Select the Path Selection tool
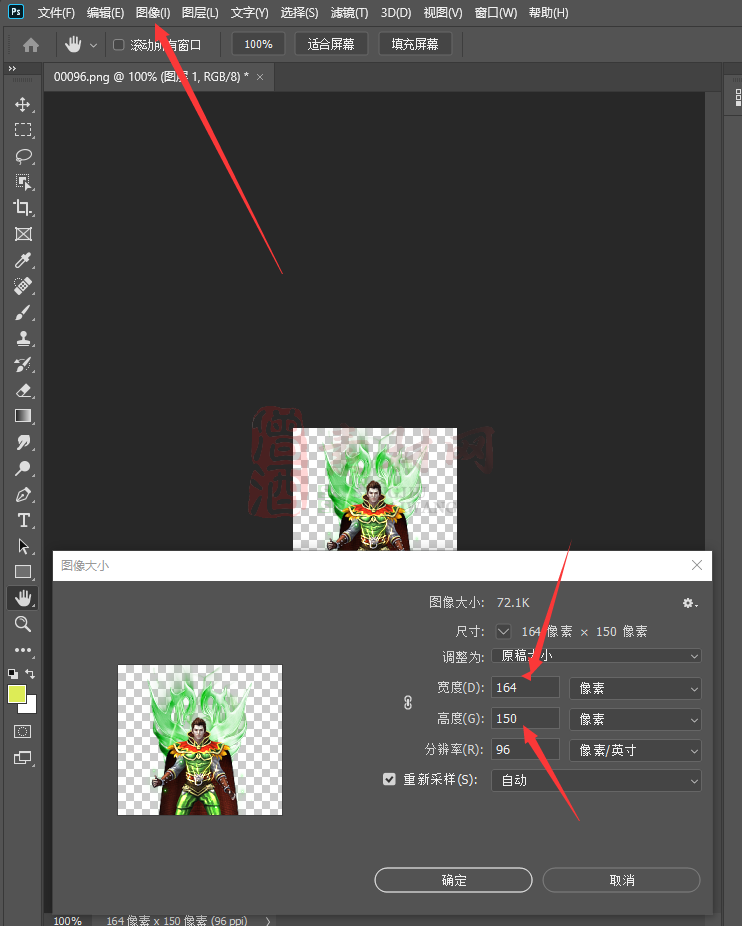The image size is (742, 926). tap(23, 546)
